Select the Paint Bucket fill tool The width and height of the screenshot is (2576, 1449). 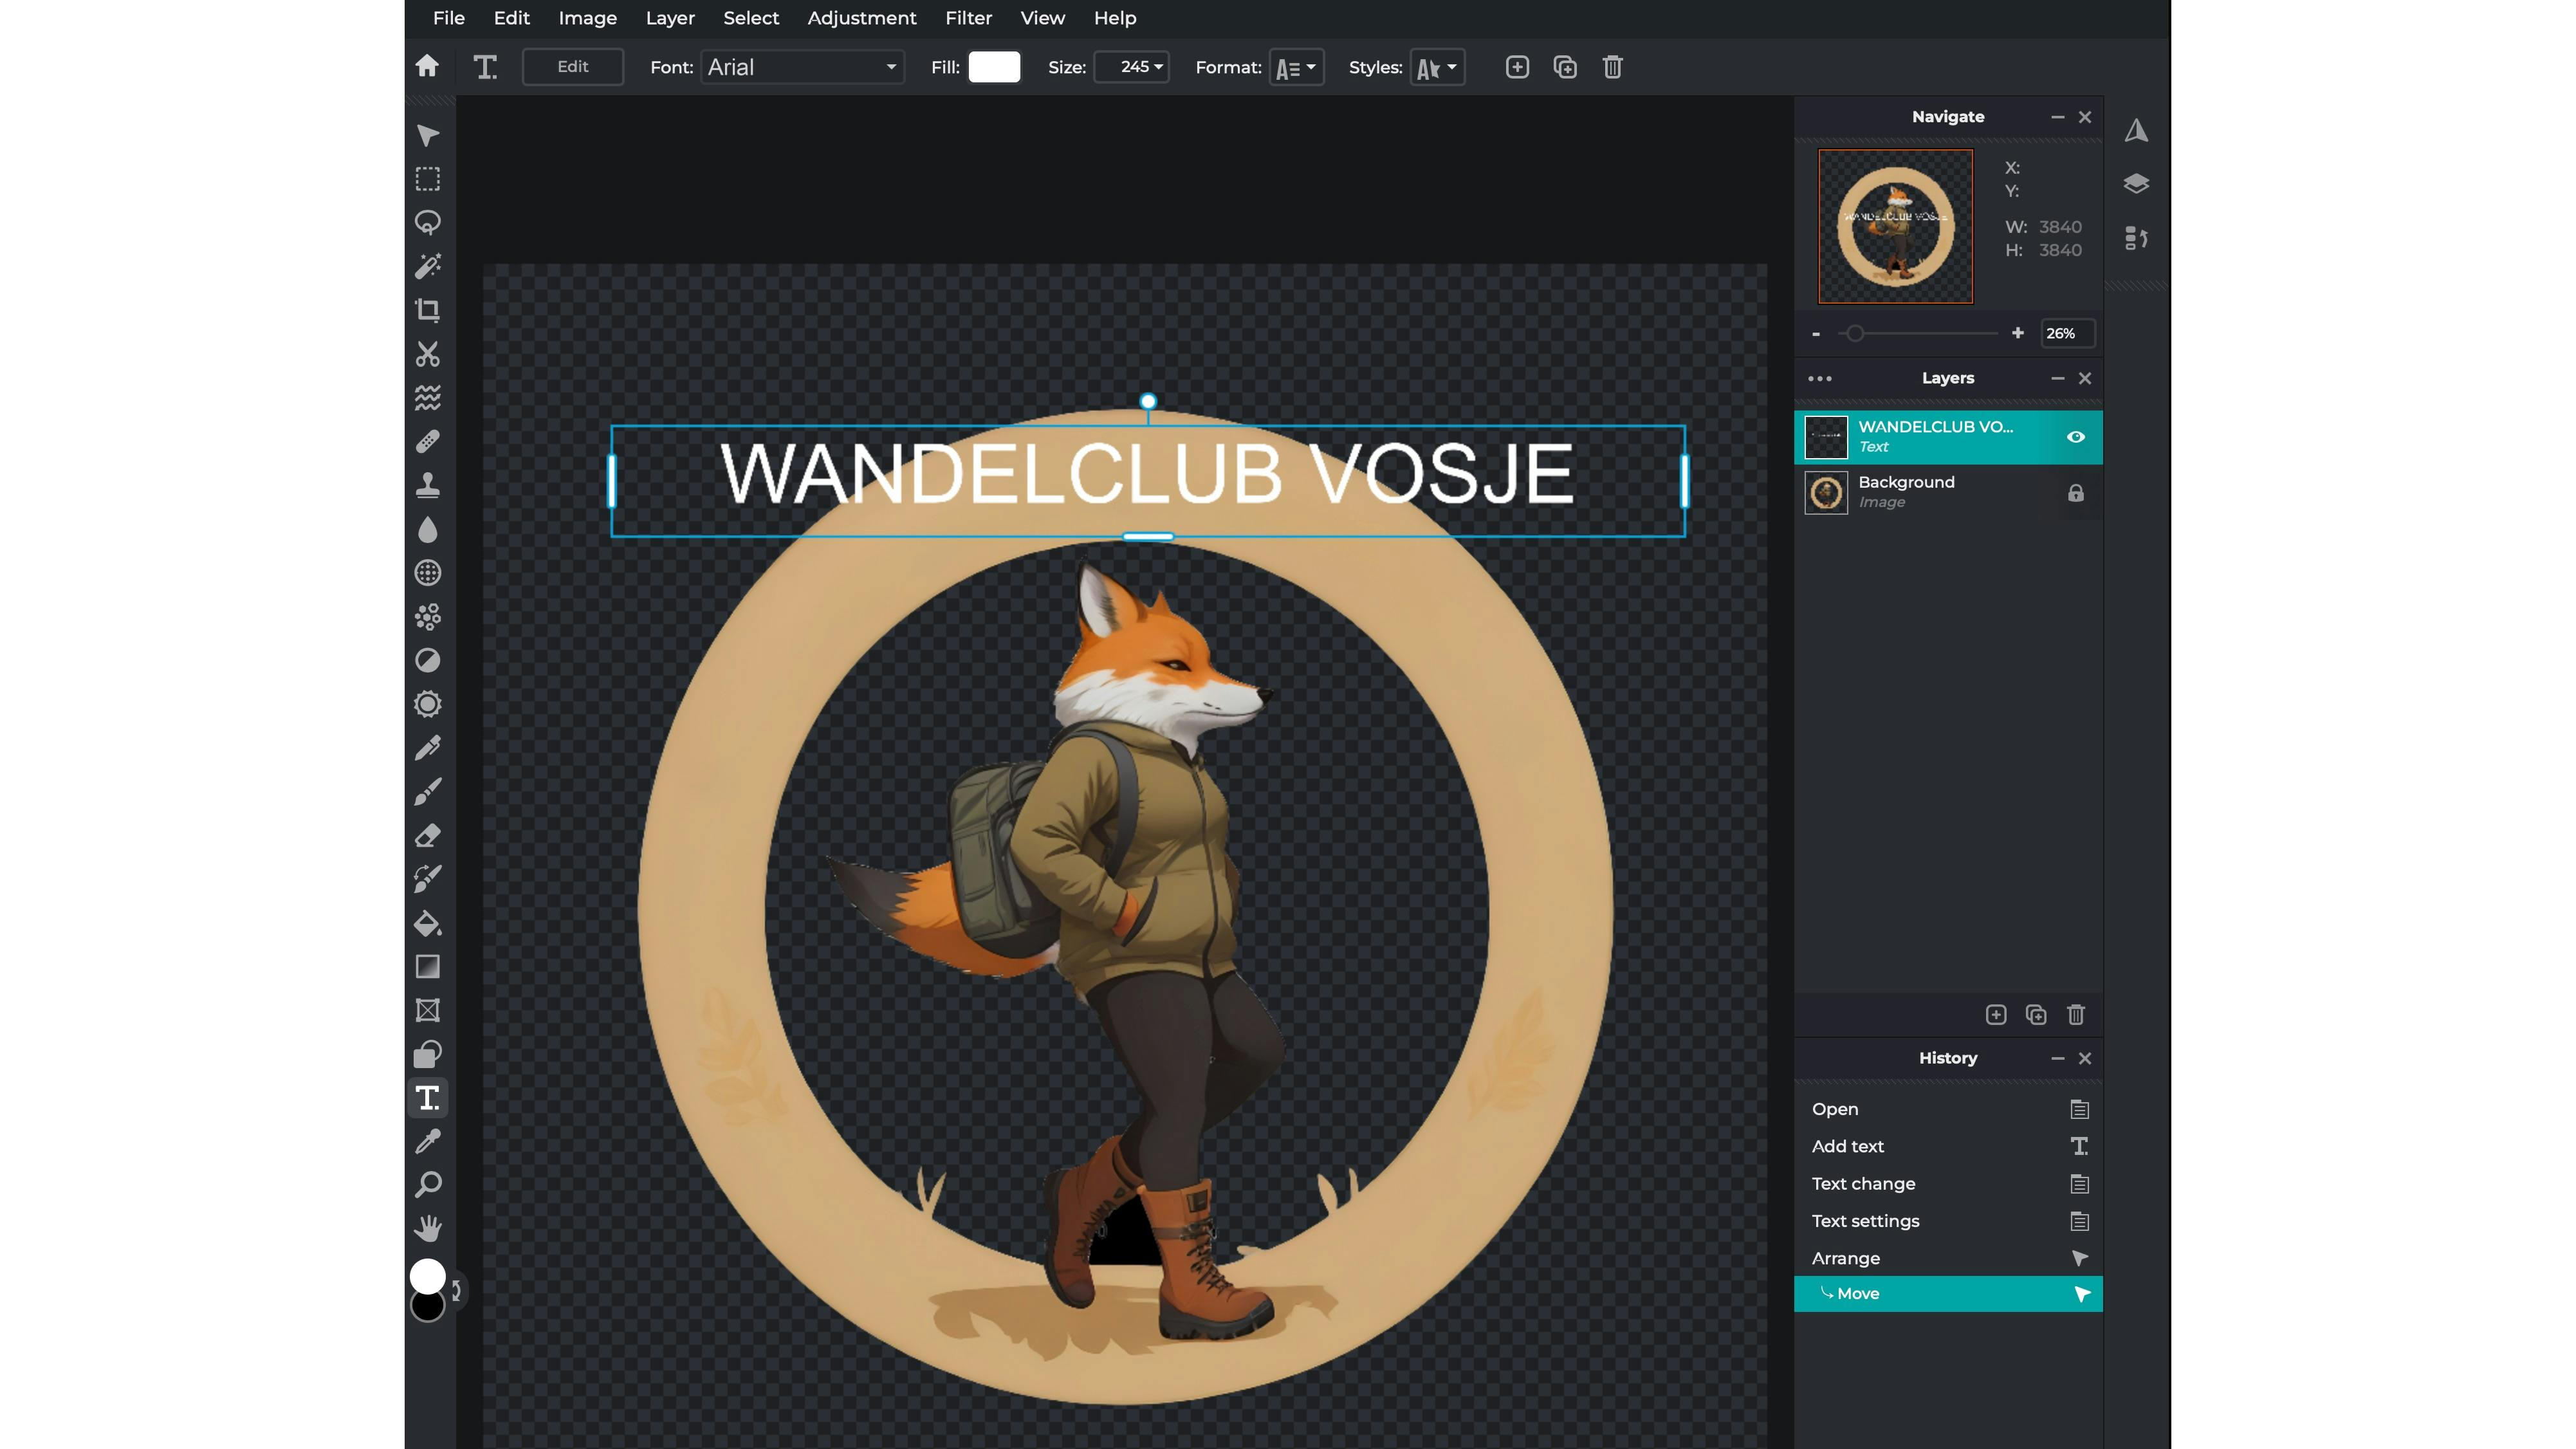428,923
